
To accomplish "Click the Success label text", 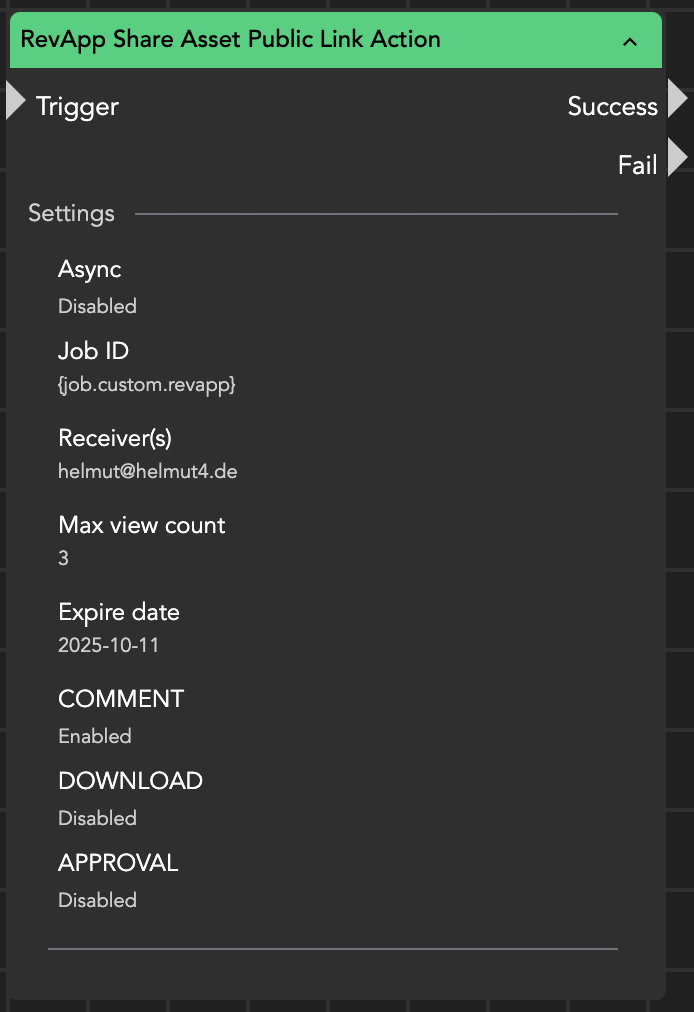I will click(612, 107).
